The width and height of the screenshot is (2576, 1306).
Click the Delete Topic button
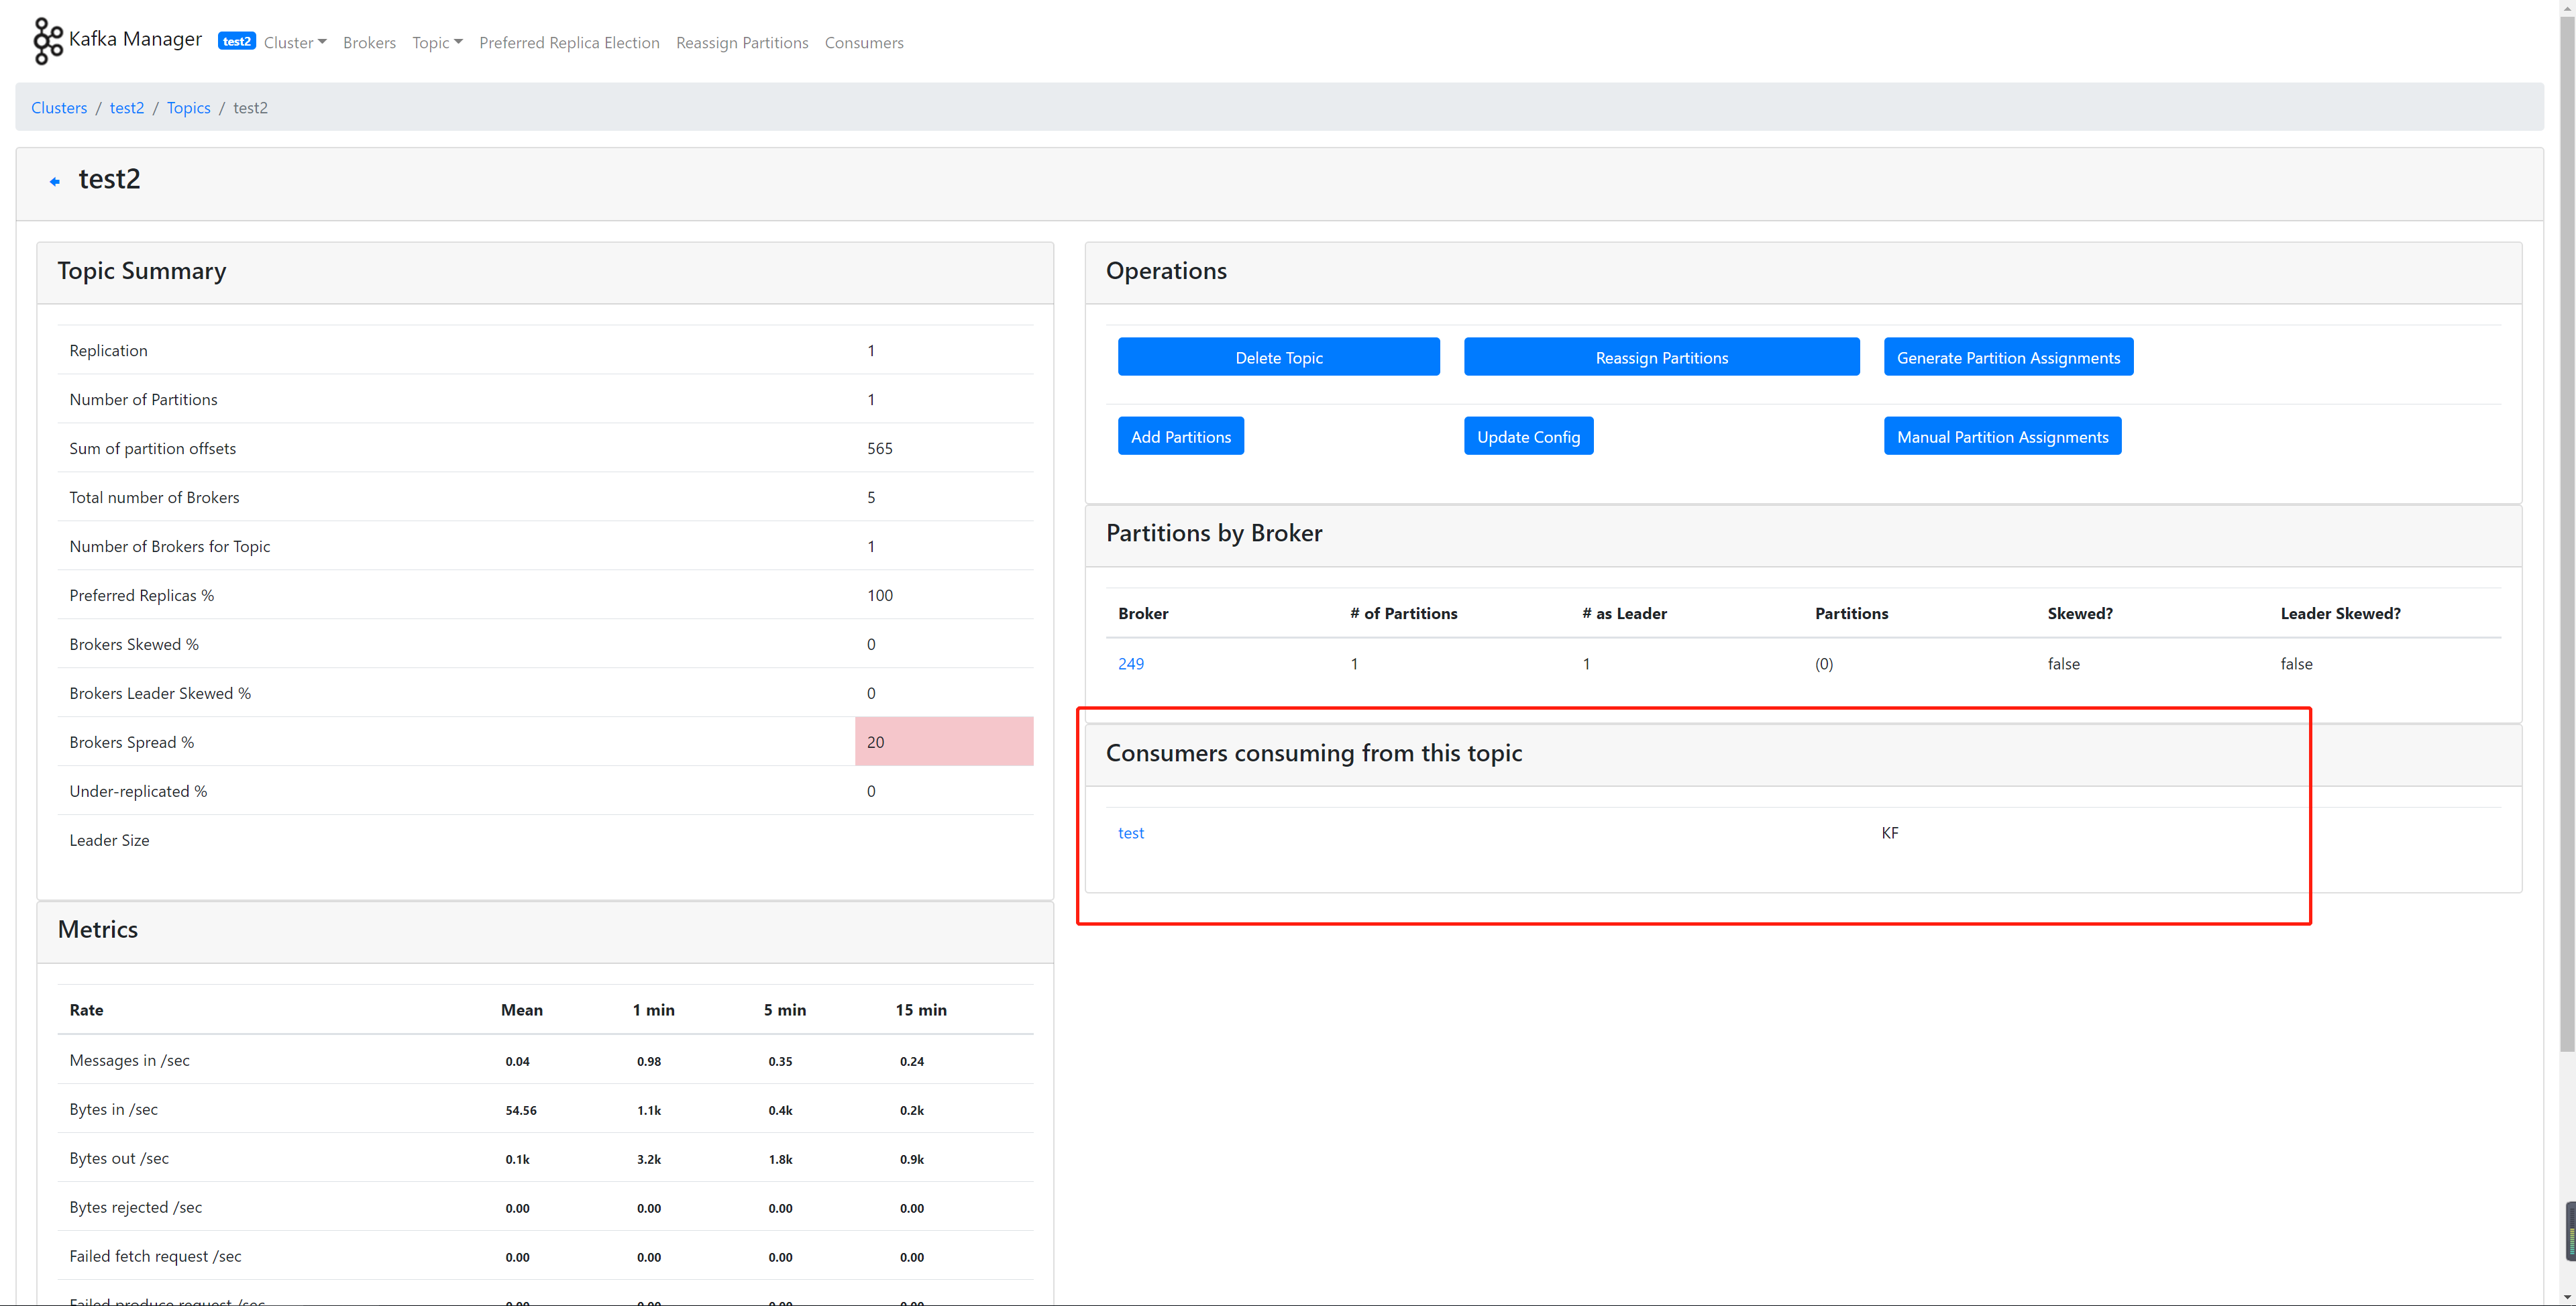tap(1278, 357)
